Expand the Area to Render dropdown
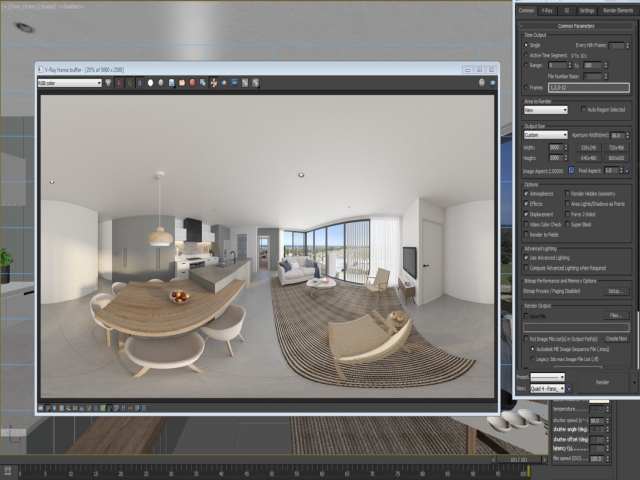 pyautogui.click(x=545, y=109)
